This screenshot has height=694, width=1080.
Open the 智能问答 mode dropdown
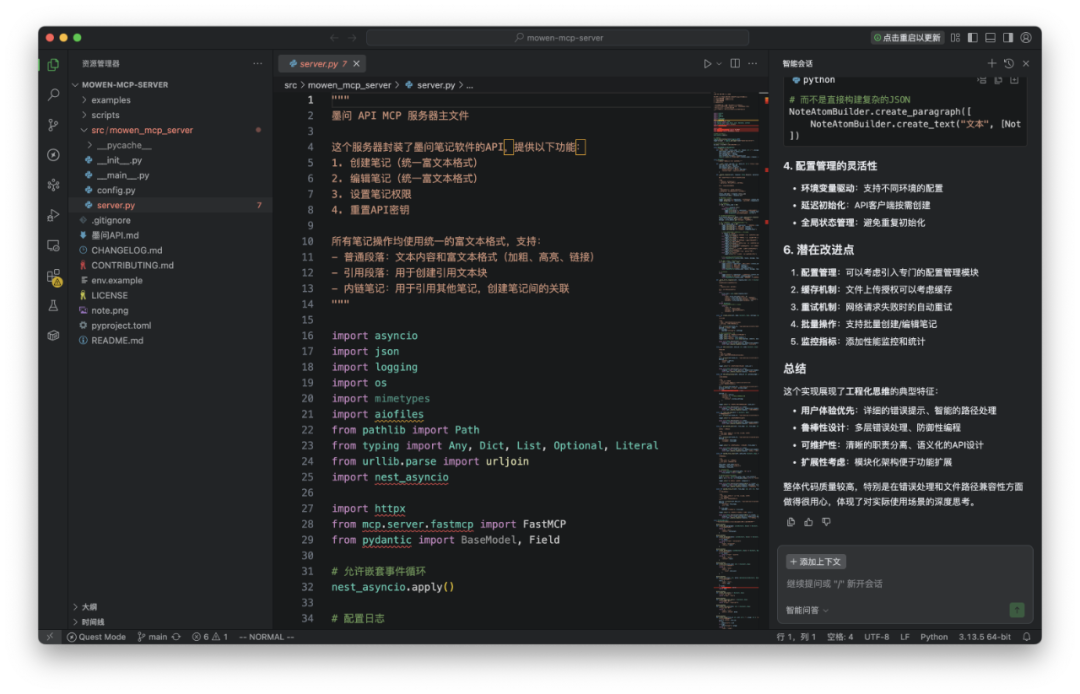click(807, 610)
